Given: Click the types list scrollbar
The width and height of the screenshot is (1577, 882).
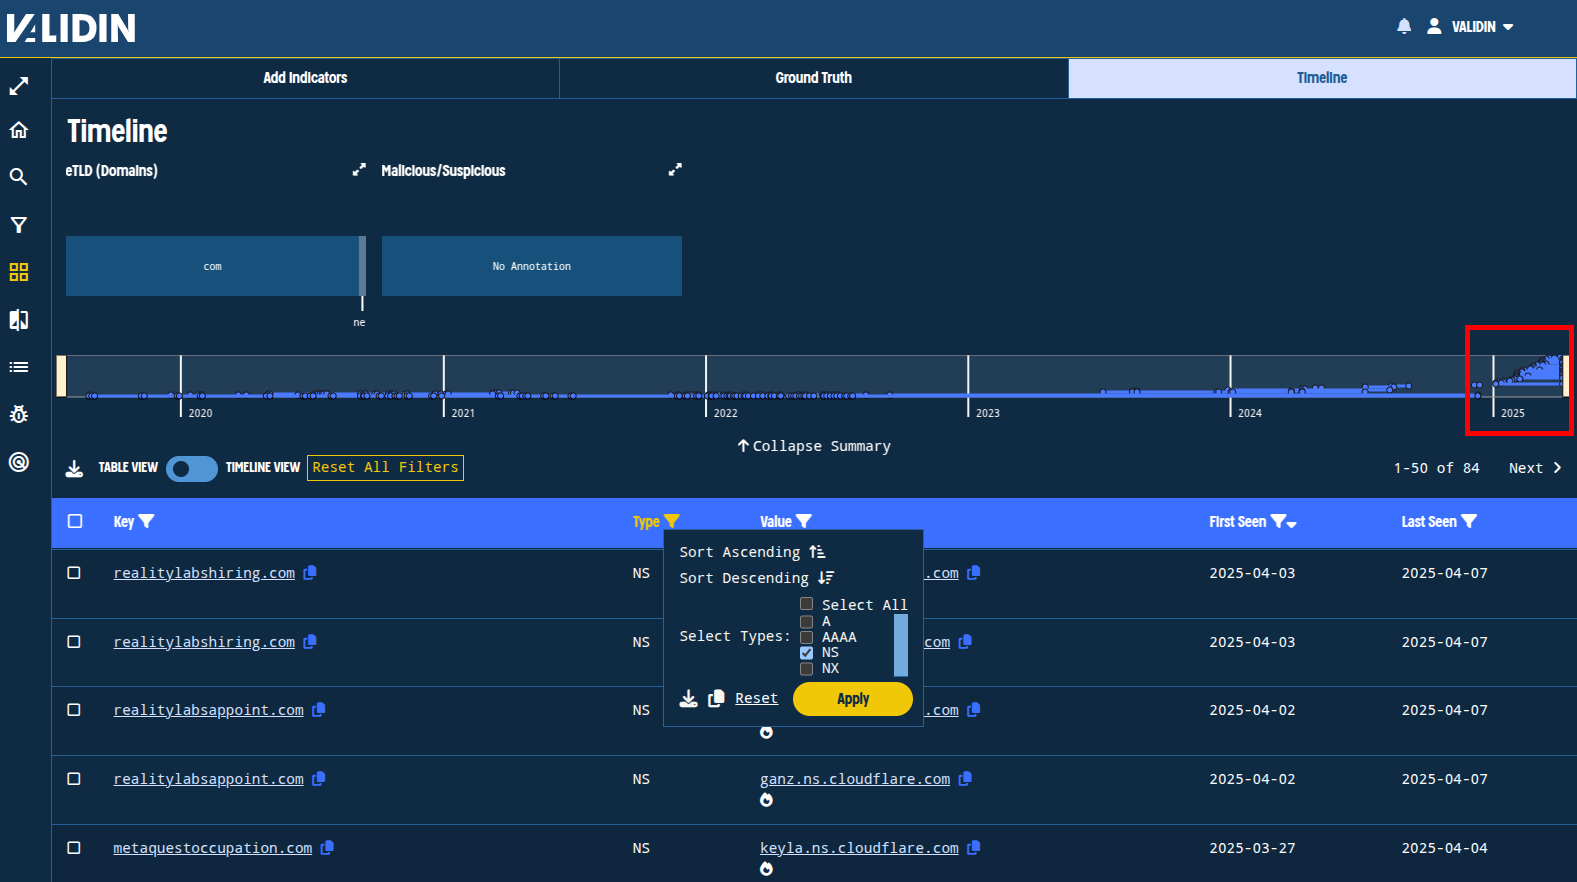Looking at the screenshot, I should coord(901,645).
